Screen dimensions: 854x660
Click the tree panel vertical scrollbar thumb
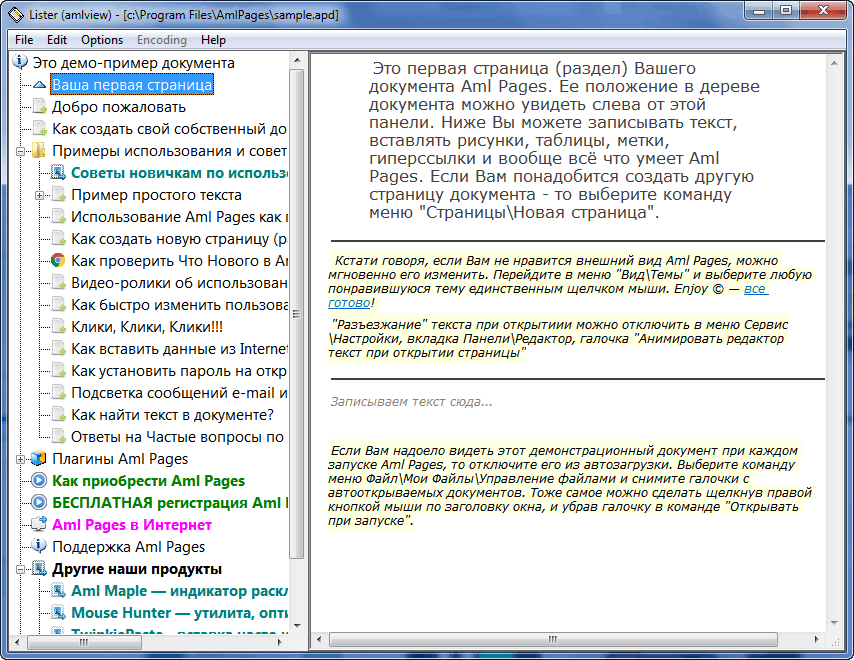pyautogui.click(x=297, y=314)
